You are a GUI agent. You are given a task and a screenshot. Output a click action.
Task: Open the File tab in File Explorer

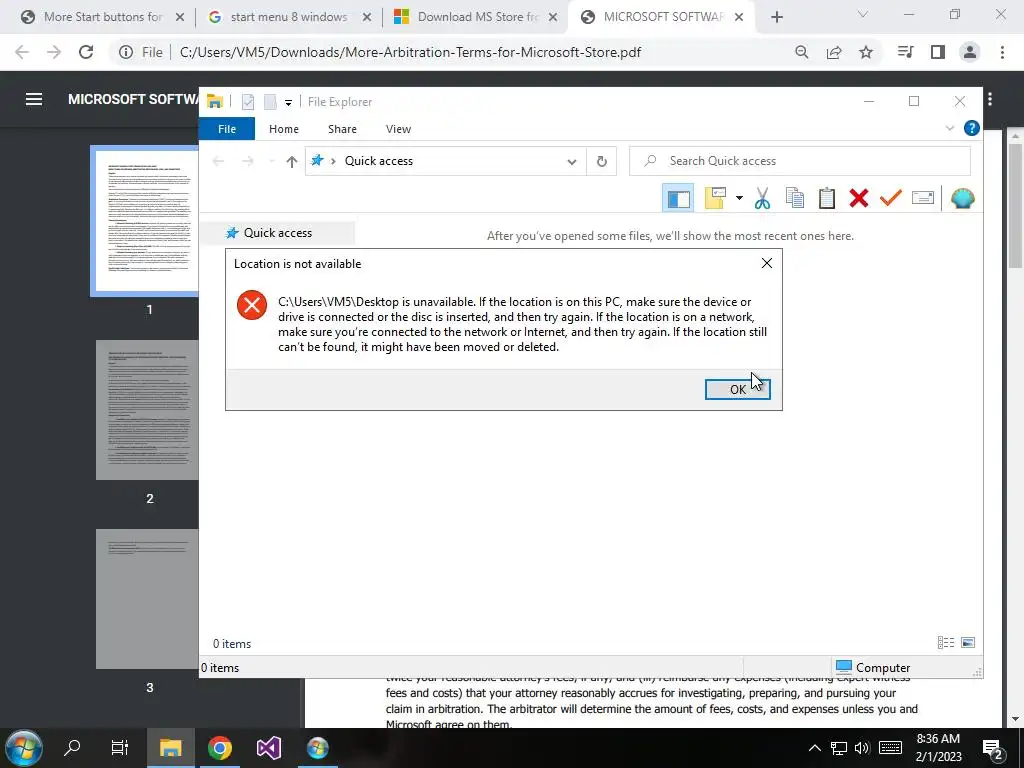pyautogui.click(x=227, y=129)
